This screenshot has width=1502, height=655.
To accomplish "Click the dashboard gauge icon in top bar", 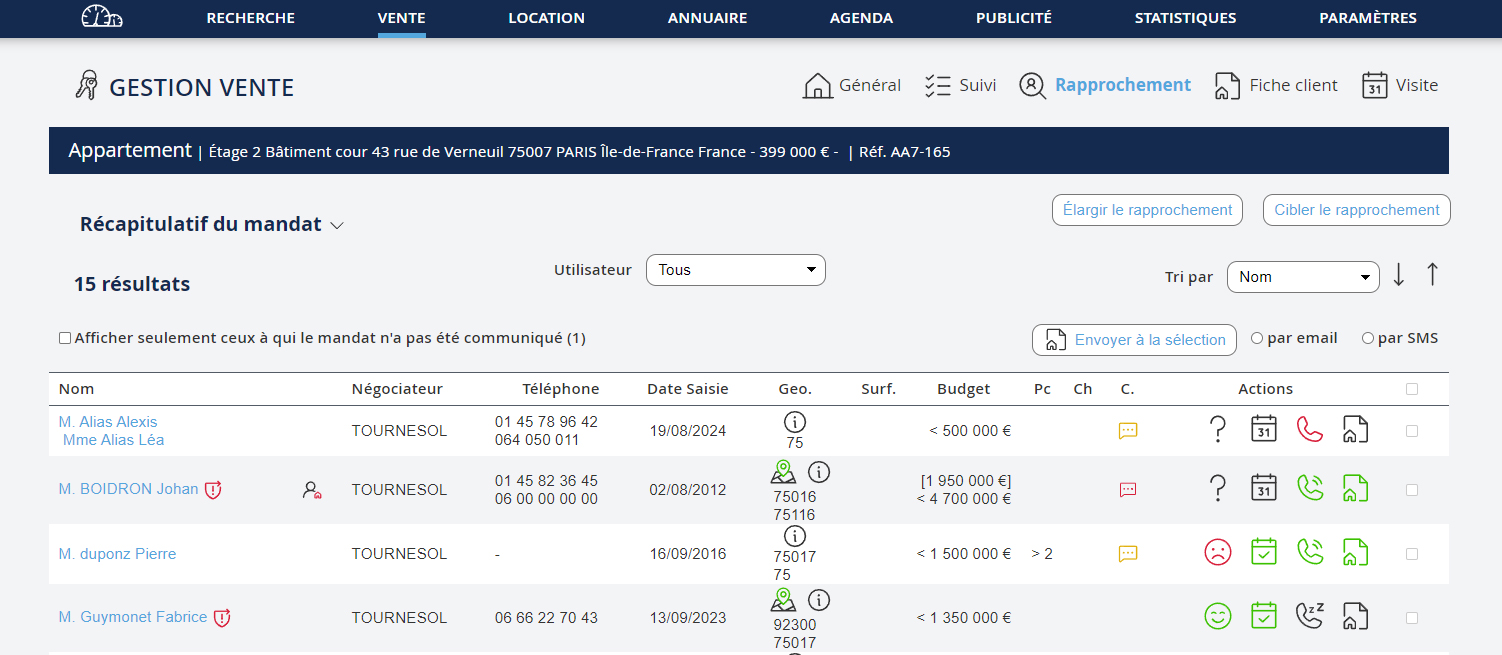I will click(x=102, y=17).
